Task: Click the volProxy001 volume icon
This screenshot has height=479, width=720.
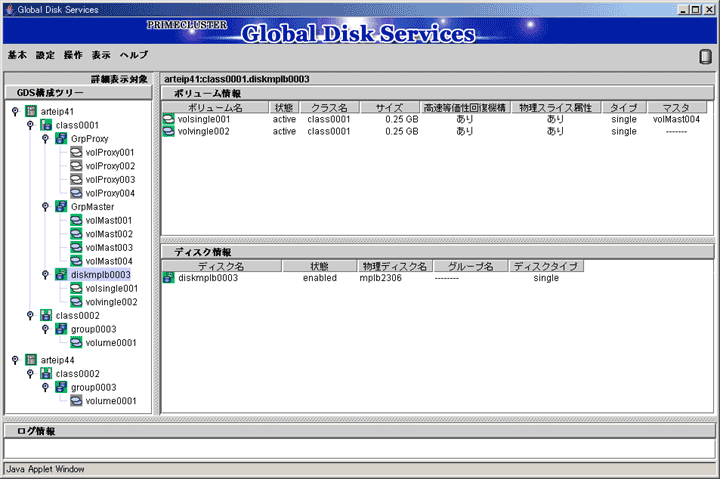Action: (76, 152)
